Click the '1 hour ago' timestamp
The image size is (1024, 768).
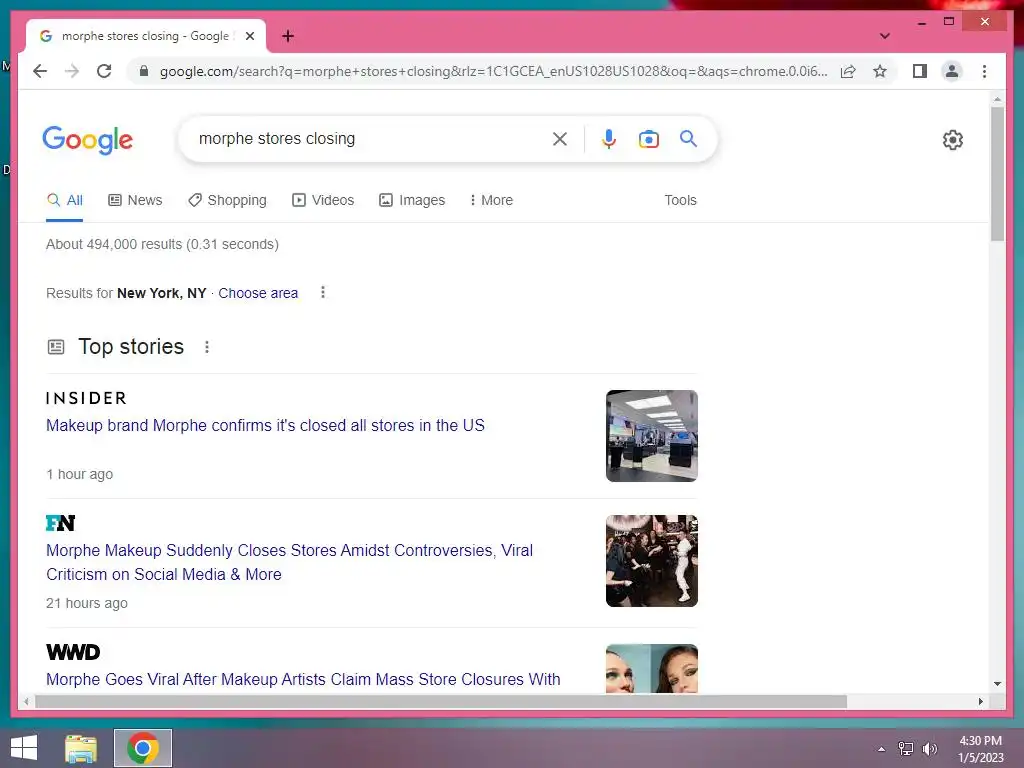[80, 474]
